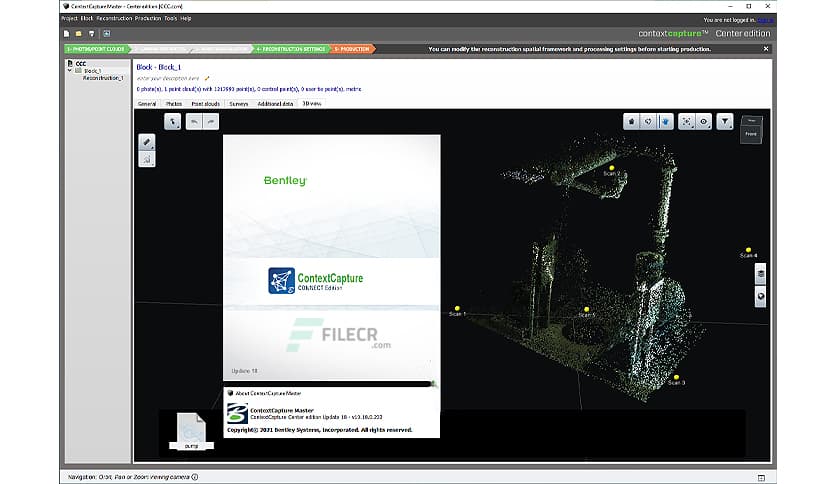Click the block summary line with 1213593 points

[249, 89]
